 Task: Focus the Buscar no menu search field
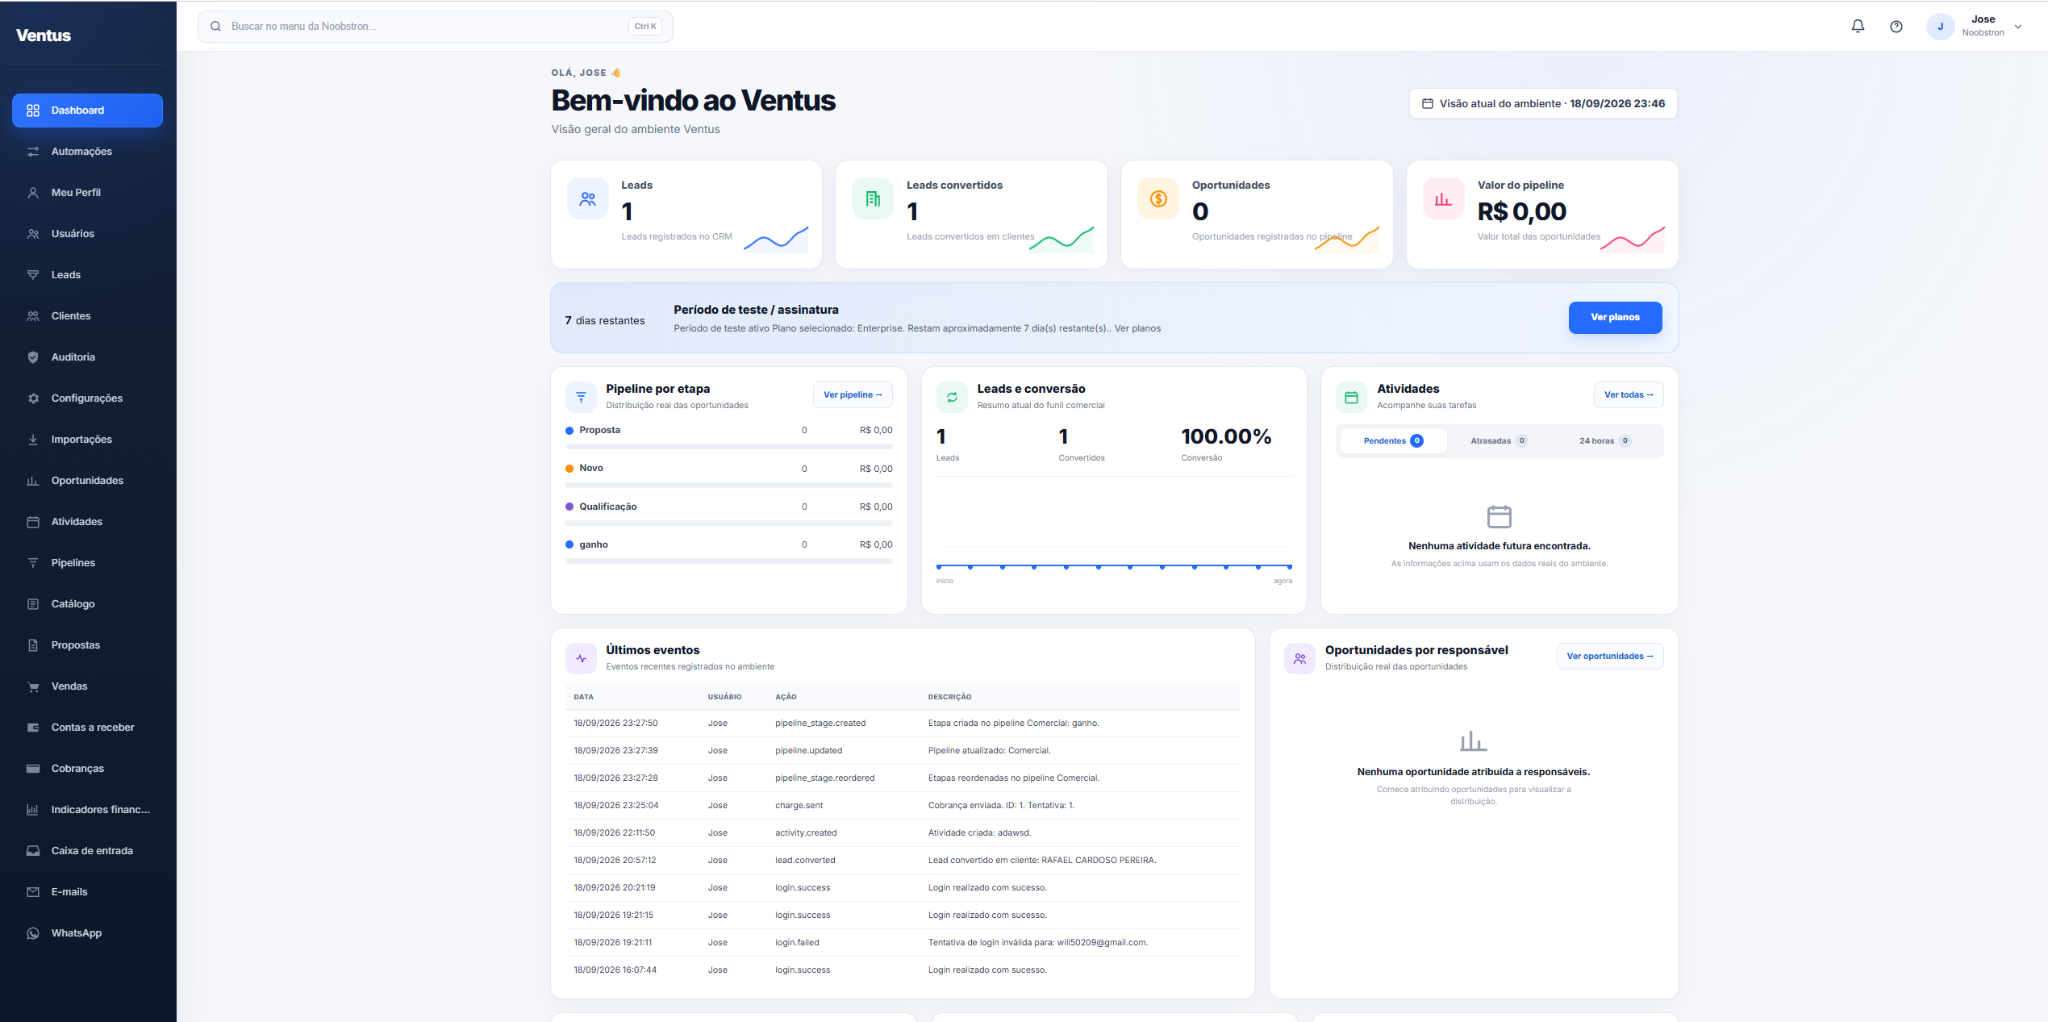tap(435, 27)
